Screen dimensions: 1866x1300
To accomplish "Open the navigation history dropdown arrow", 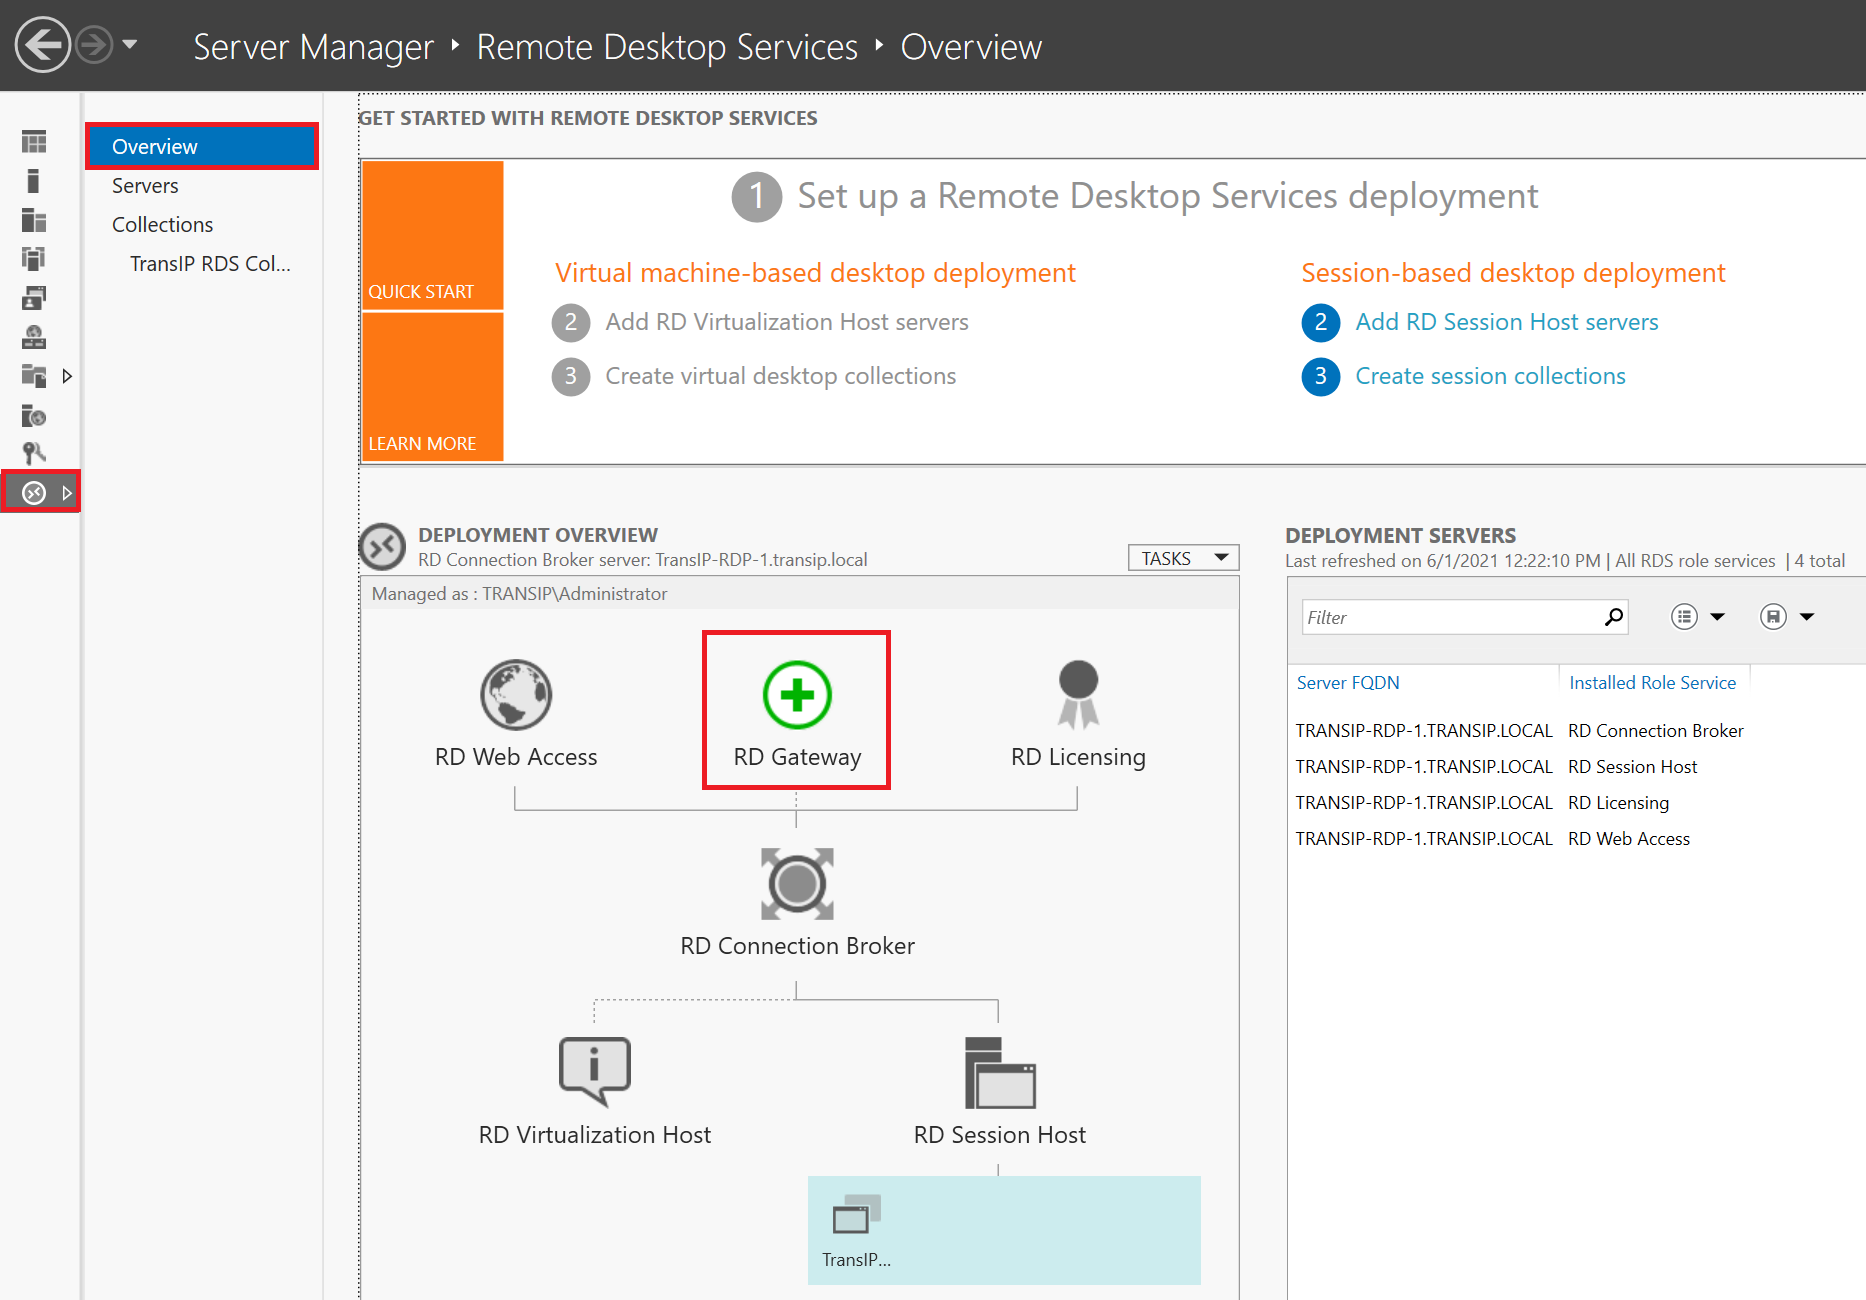I will tap(130, 45).
